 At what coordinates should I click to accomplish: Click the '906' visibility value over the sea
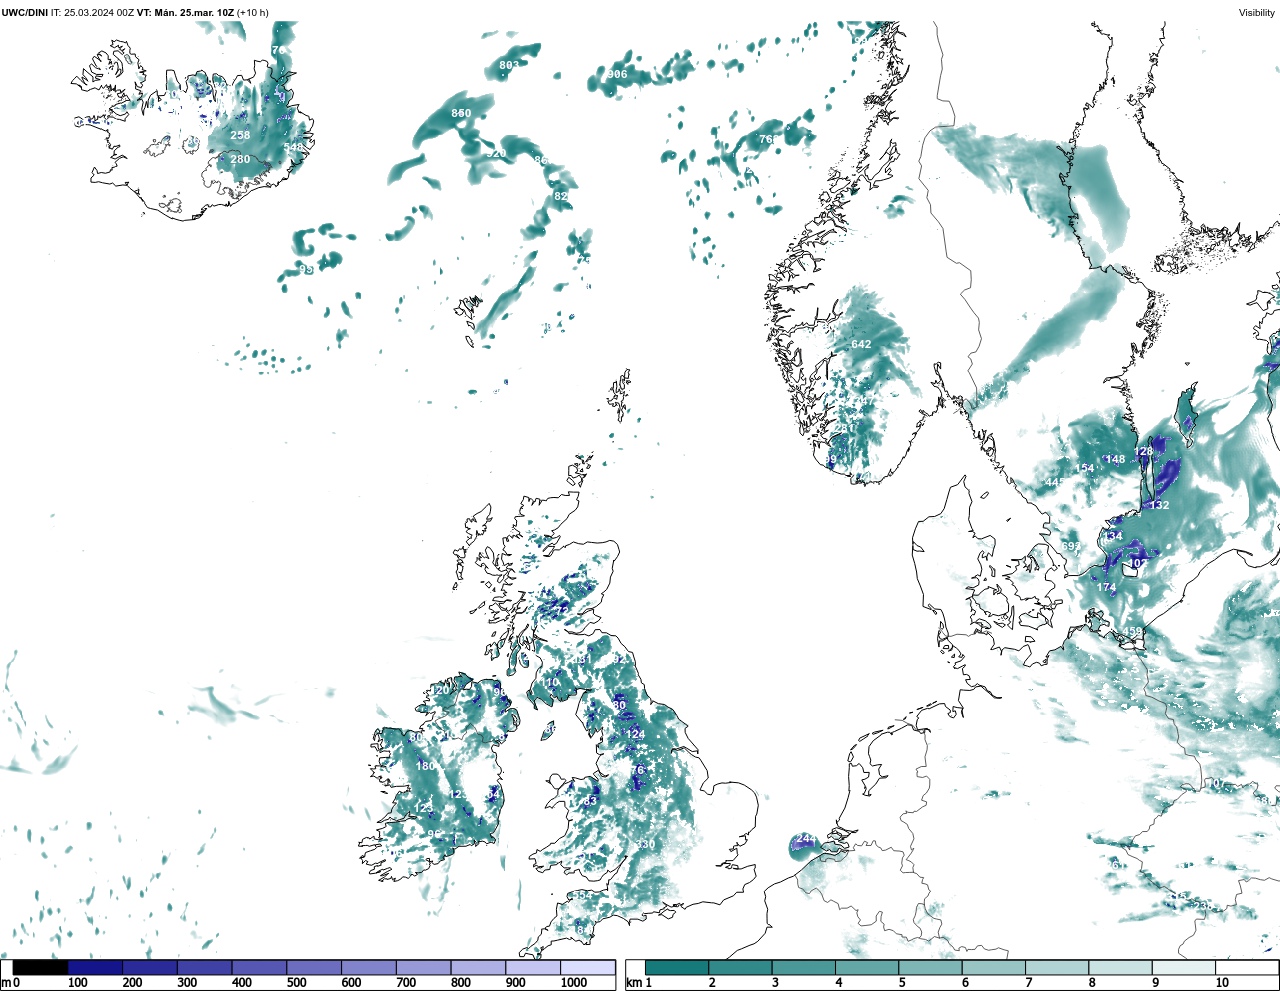(617, 74)
